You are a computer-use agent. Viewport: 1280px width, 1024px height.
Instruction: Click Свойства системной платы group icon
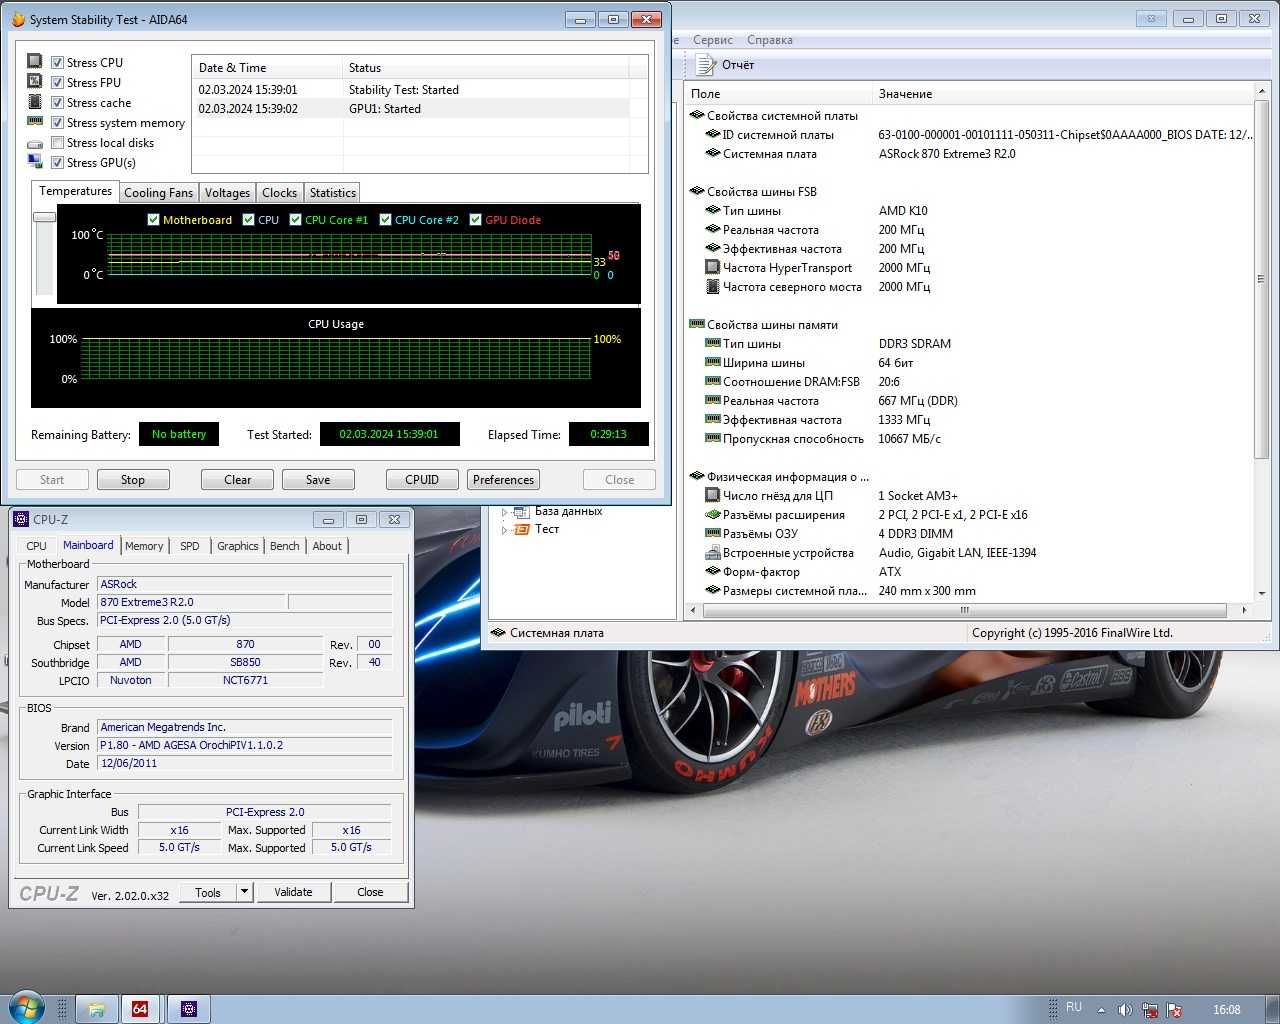click(697, 115)
